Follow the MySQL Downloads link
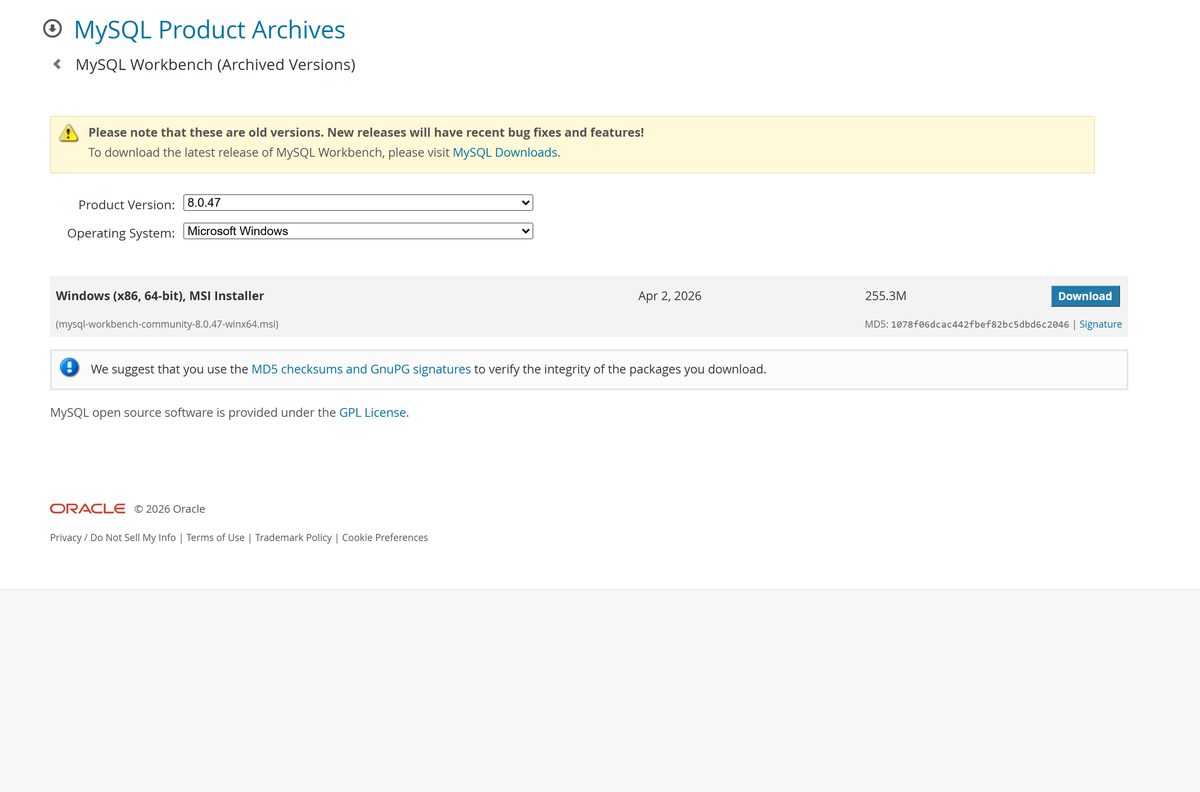1200x792 pixels. click(505, 152)
